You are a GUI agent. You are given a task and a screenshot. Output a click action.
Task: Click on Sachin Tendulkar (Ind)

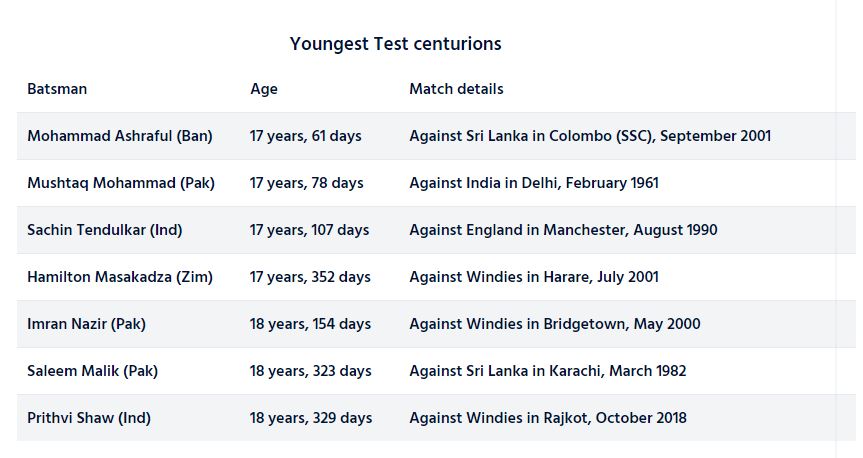click(x=105, y=230)
